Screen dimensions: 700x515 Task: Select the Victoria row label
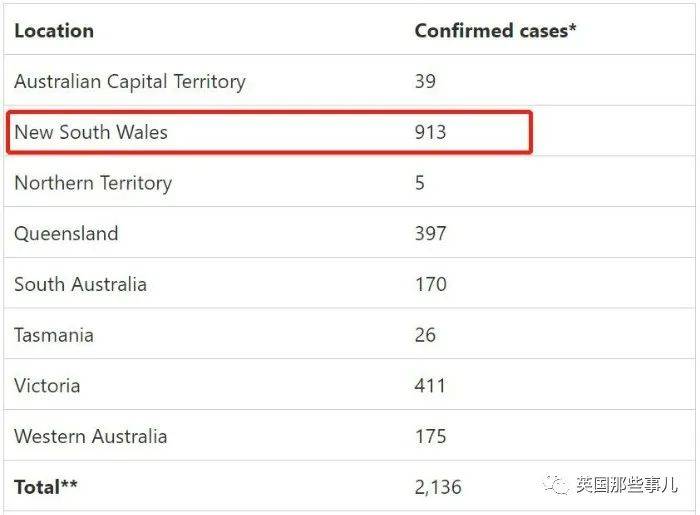47,386
